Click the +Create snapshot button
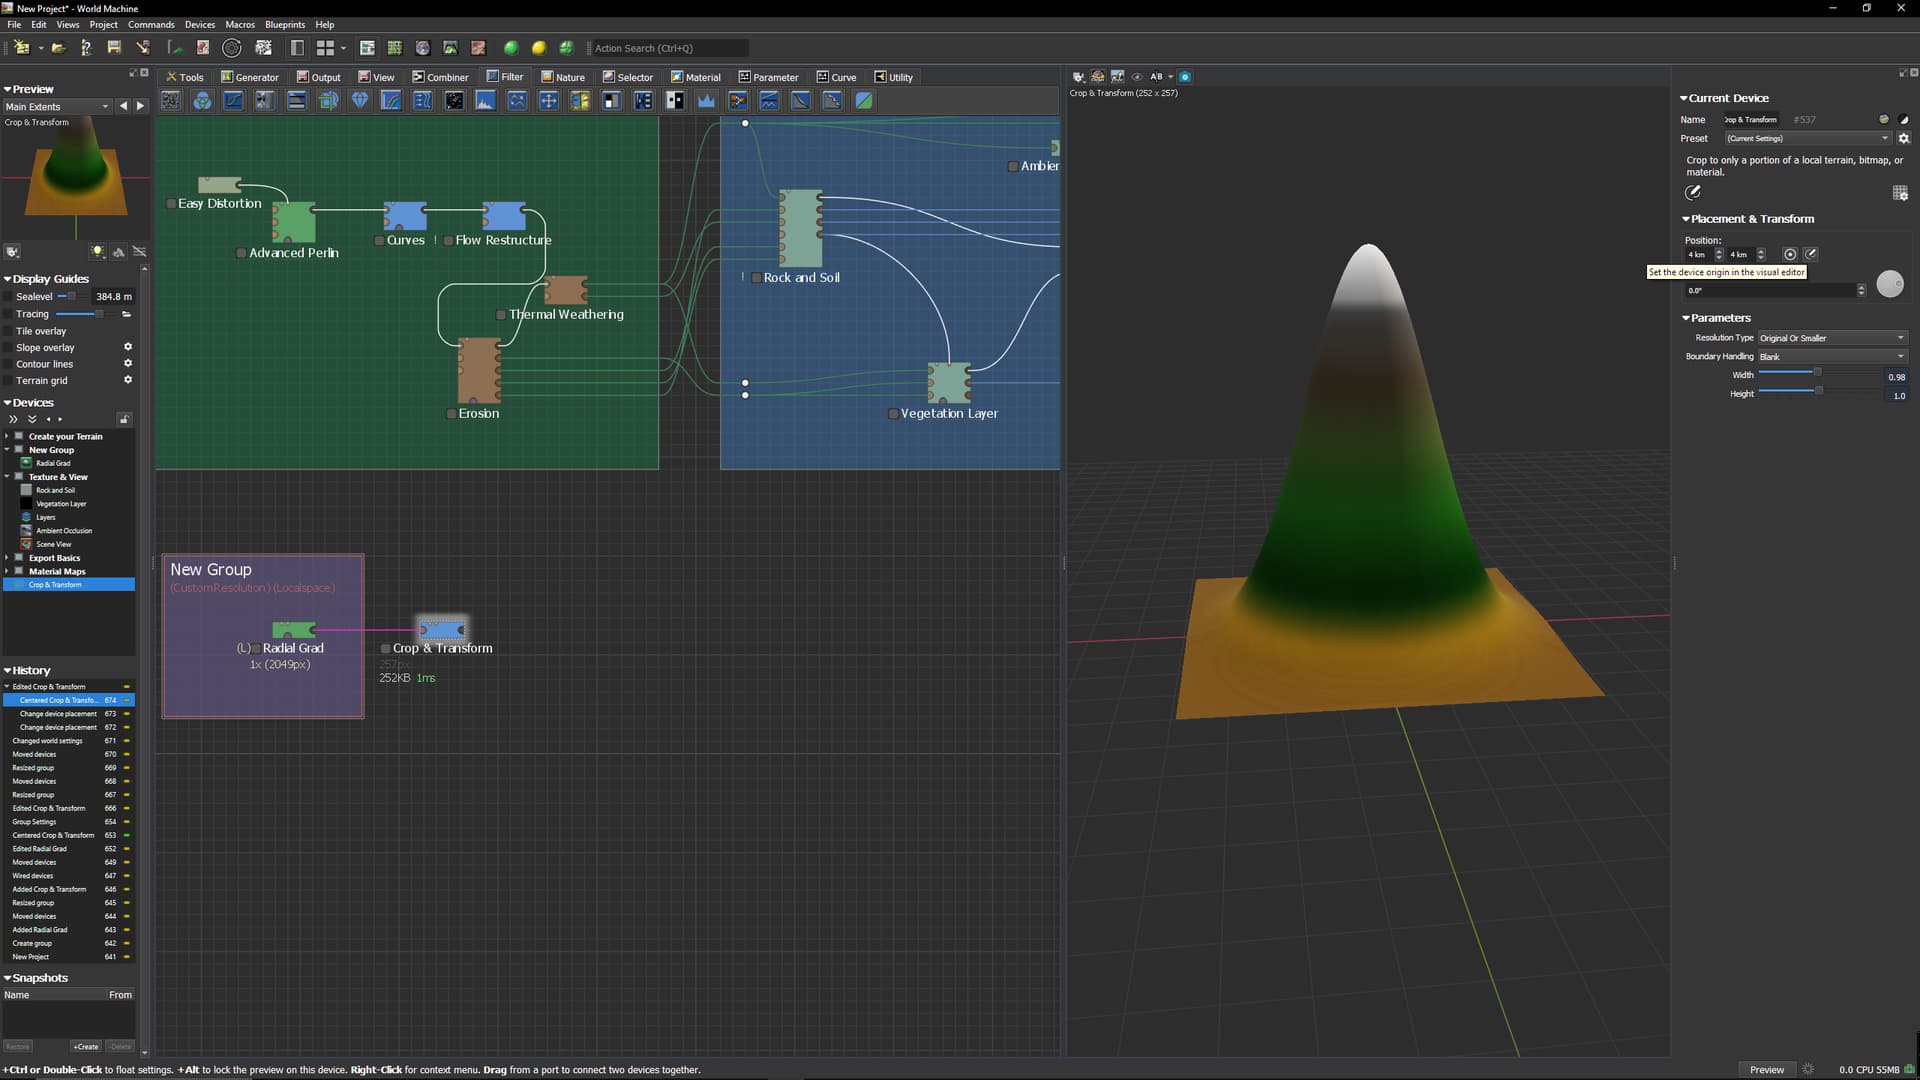The image size is (1920, 1080). coord(86,1046)
